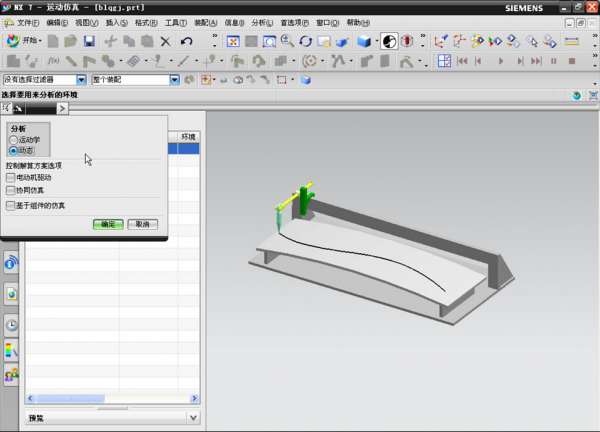Screen dimensions: 600x432
Task: Open the 文件(F) menu
Action: [28, 23]
